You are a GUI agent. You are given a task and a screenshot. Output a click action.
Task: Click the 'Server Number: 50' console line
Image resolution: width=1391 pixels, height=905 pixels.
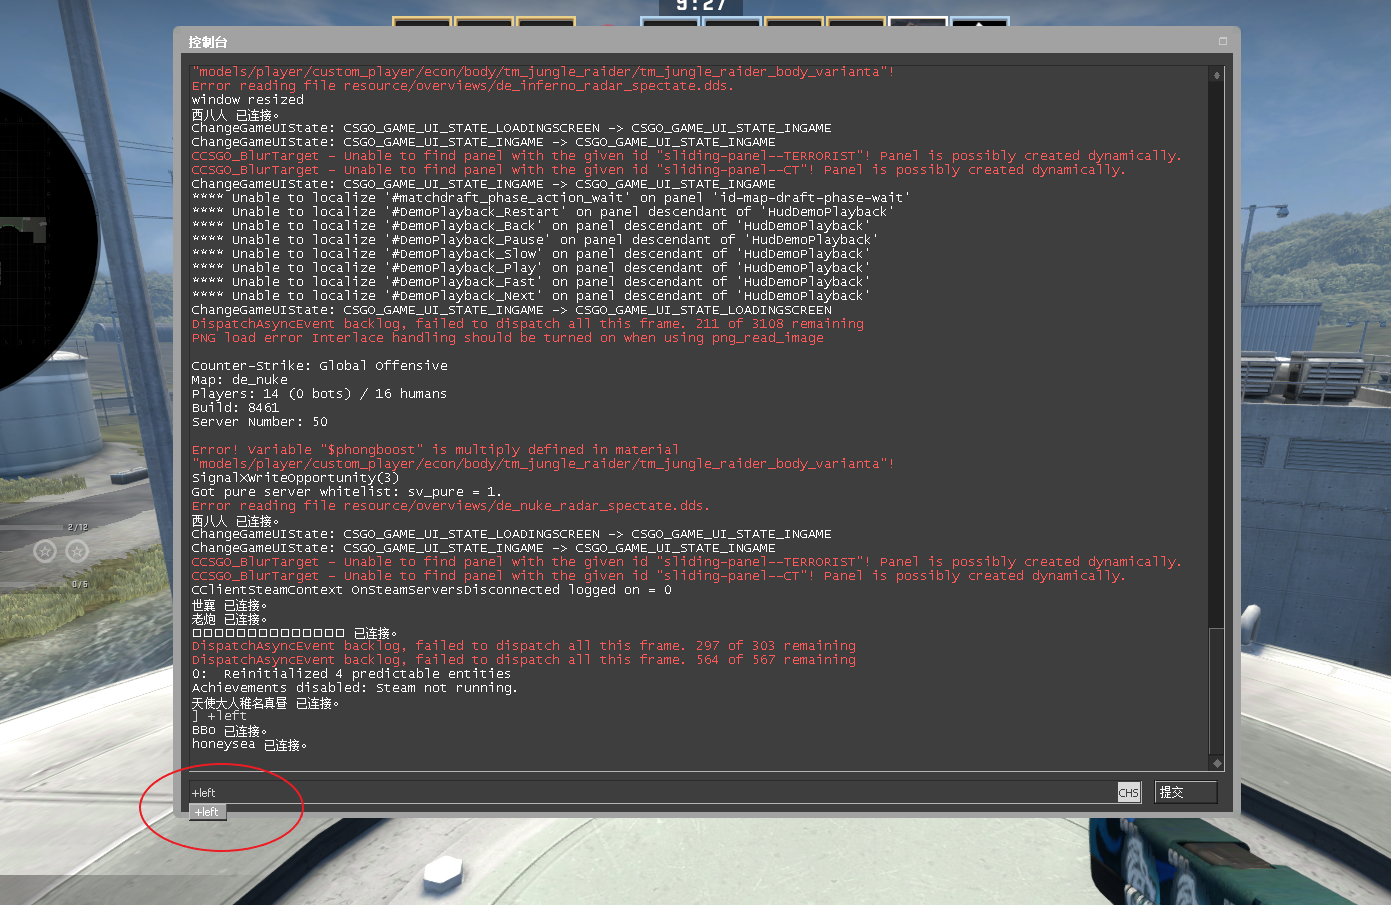[x=260, y=422]
